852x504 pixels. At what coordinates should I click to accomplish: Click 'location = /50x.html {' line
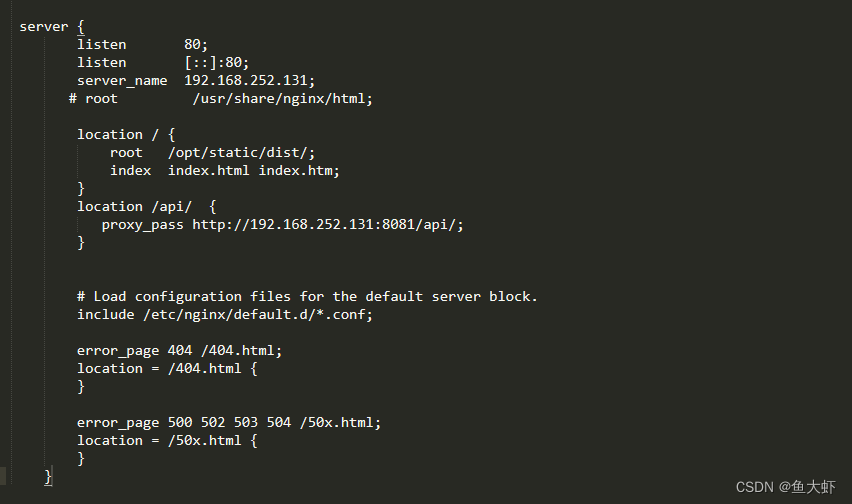[x=167, y=440]
